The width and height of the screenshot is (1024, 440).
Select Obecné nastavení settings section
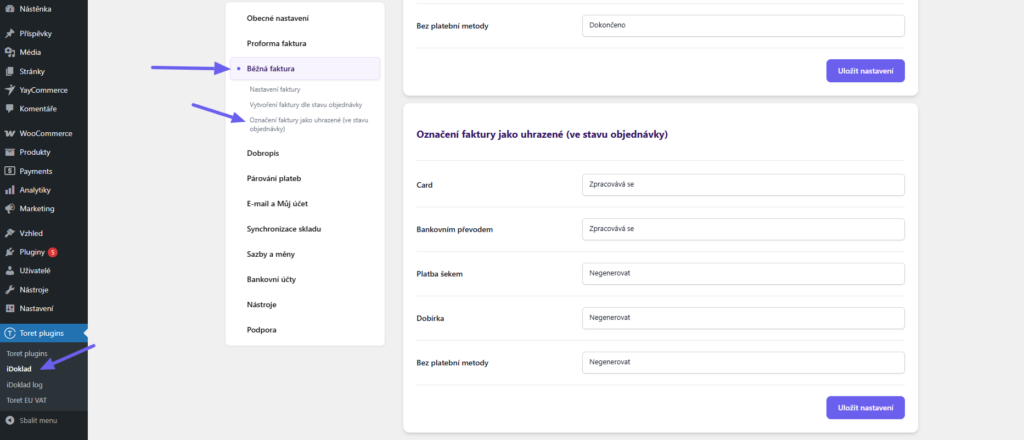click(278, 18)
